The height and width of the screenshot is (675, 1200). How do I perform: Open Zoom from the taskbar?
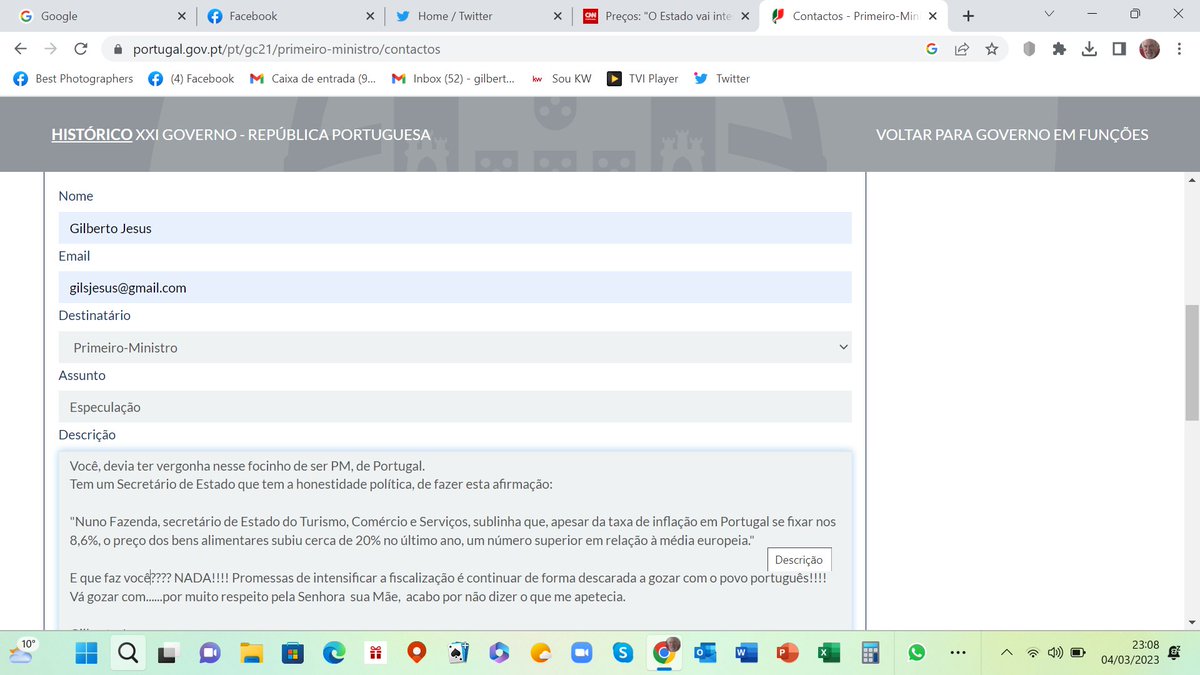tap(581, 653)
